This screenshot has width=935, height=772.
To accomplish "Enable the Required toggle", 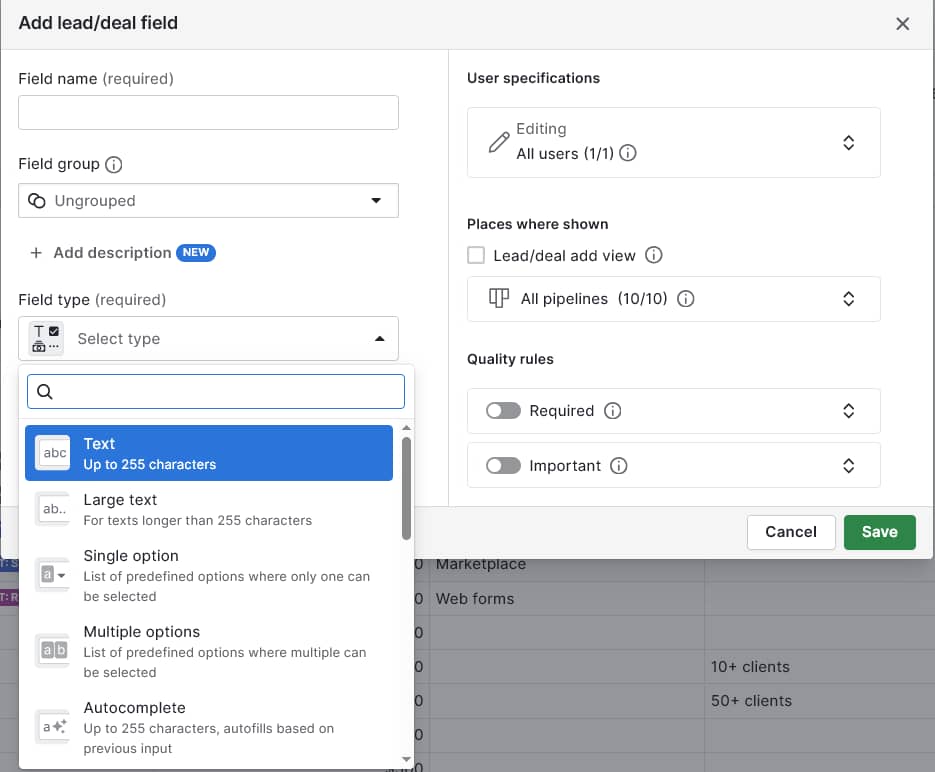I will point(503,410).
